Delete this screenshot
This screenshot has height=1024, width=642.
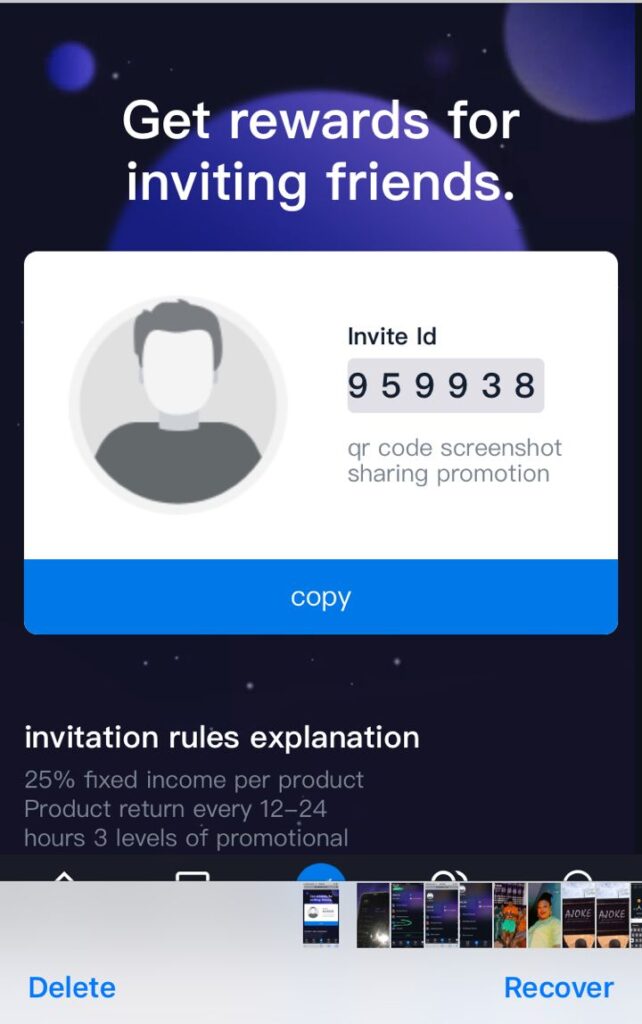click(72, 987)
